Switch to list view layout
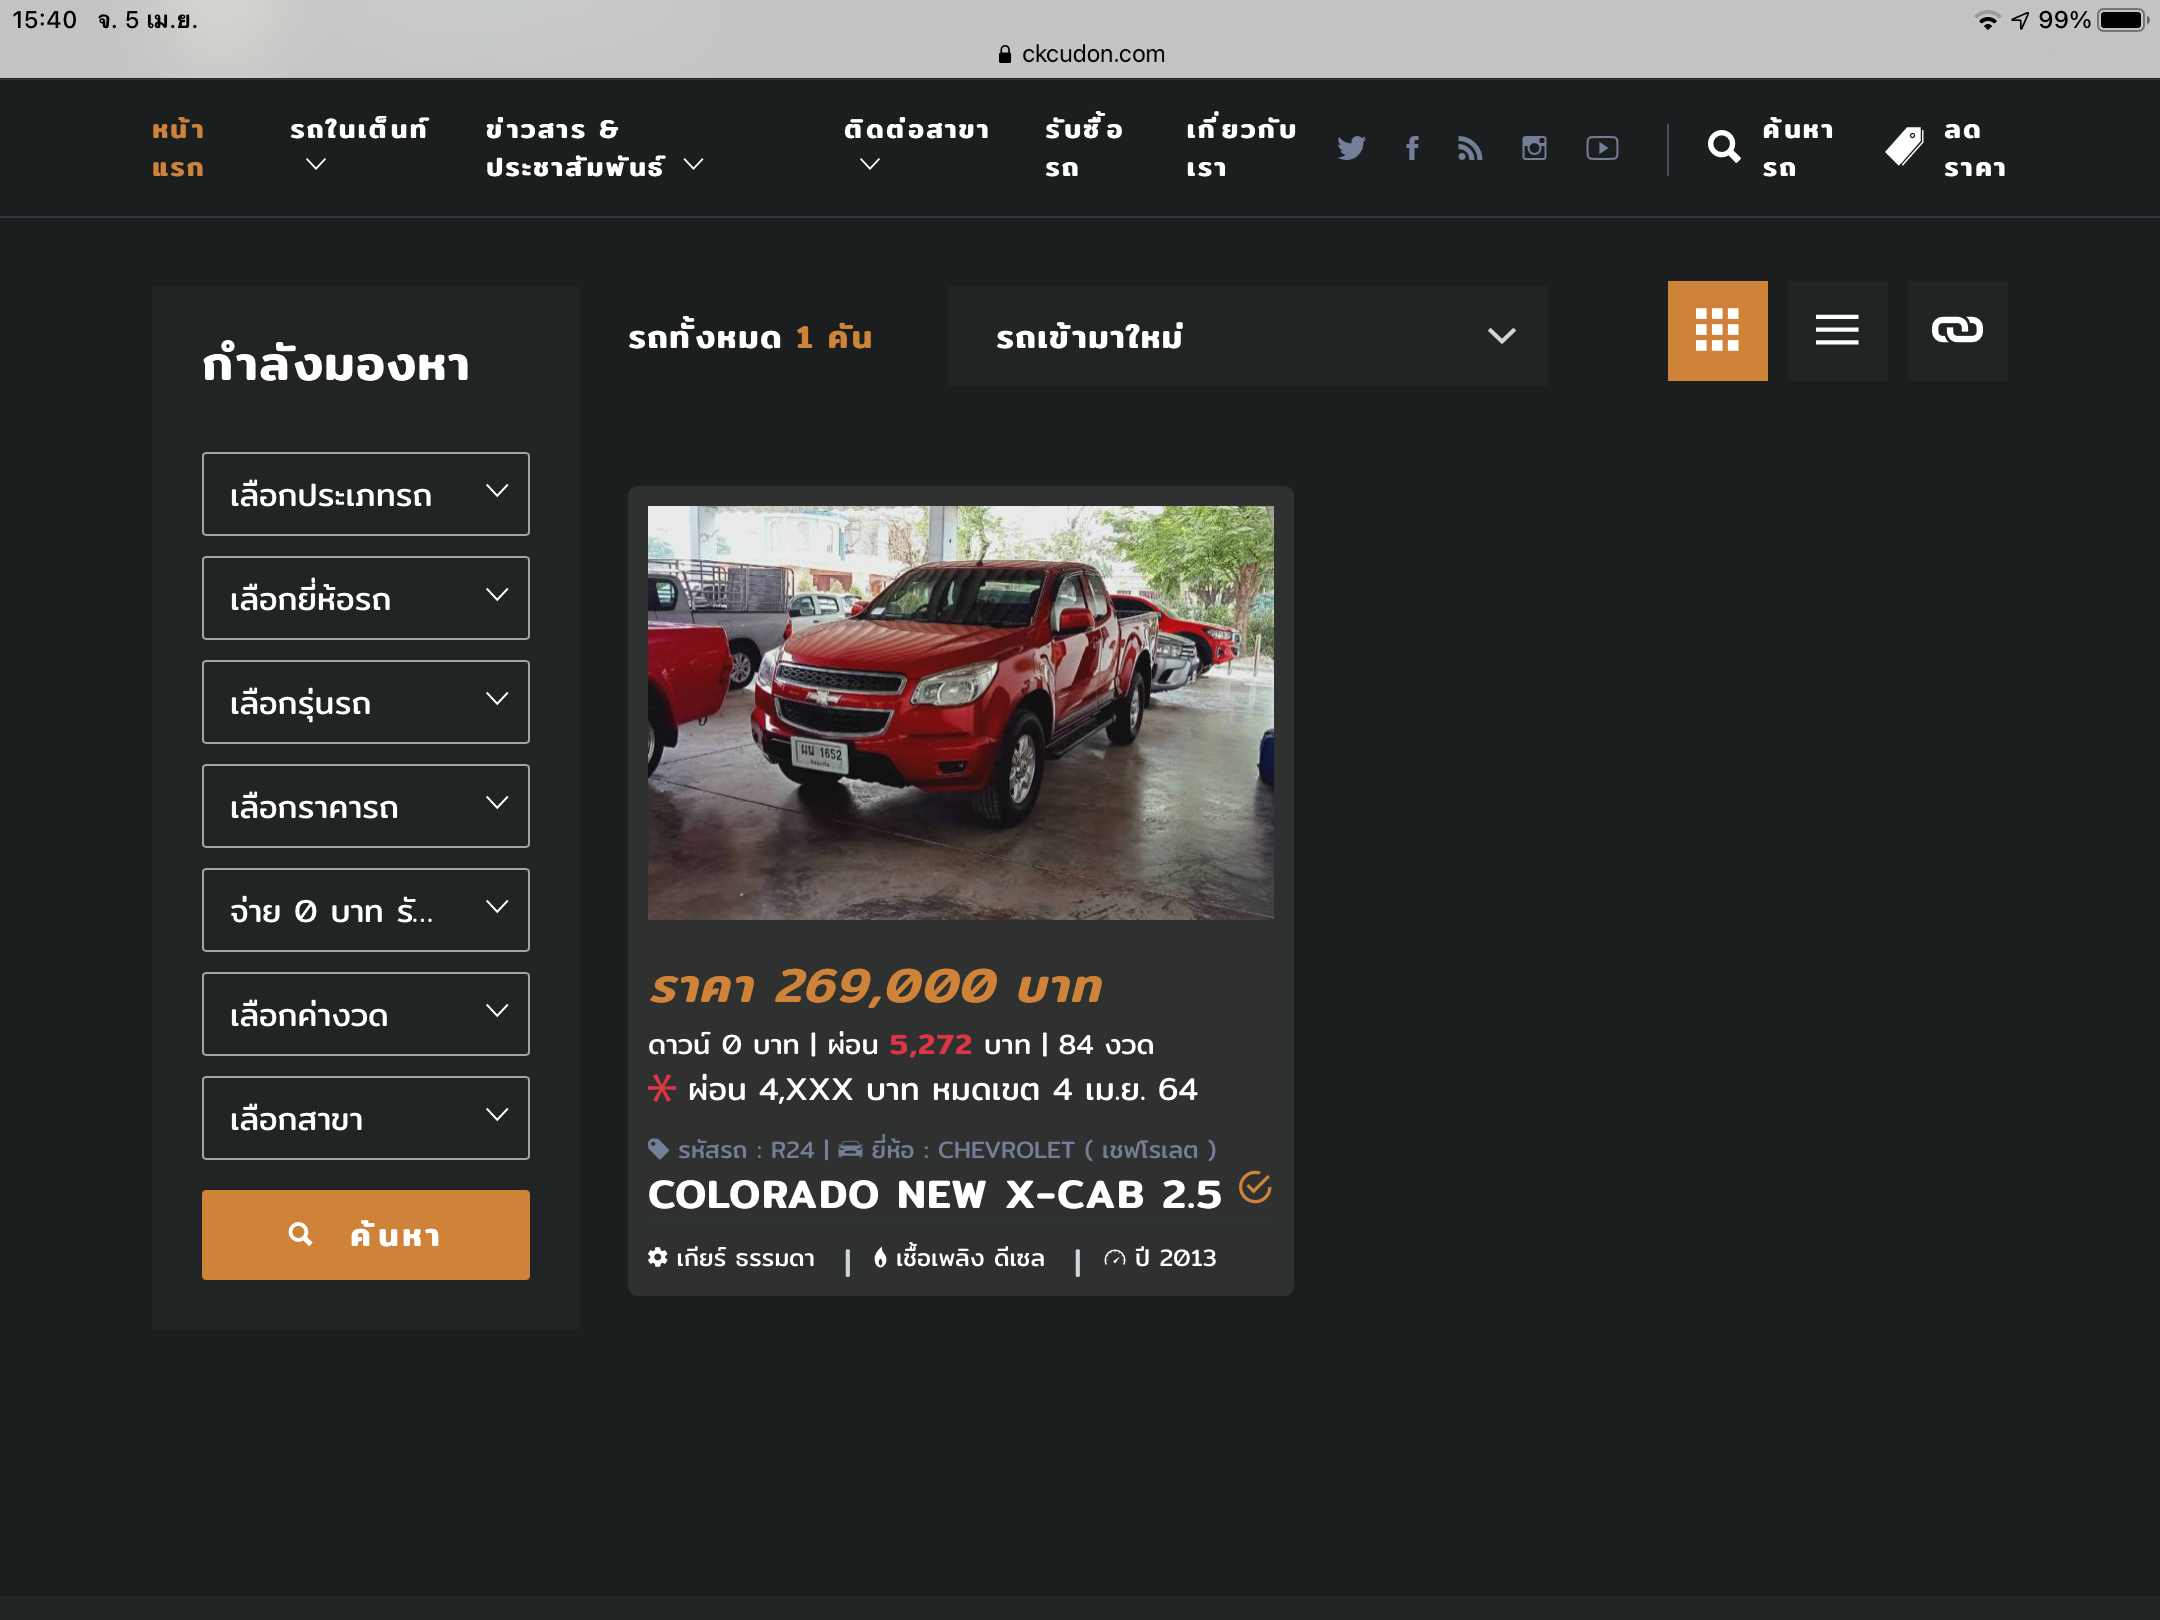The width and height of the screenshot is (2160, 1620). point(1837,330)
